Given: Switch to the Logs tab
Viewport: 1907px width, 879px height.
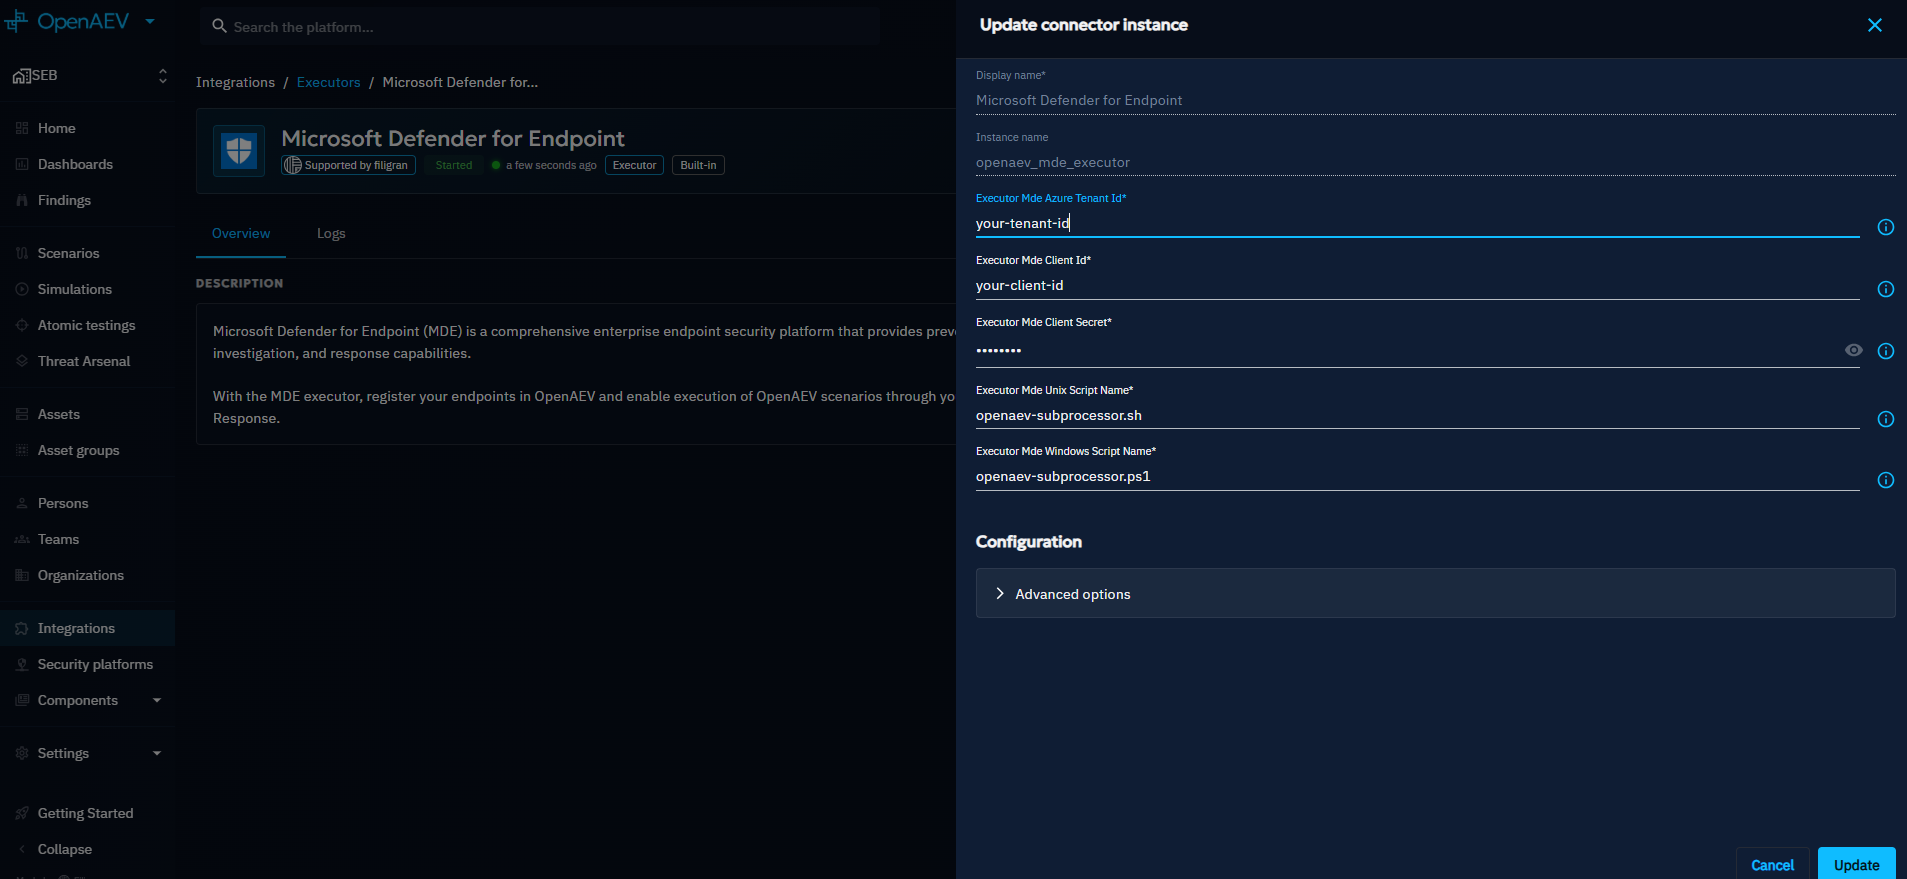Looking at the screenshot, I should 331,233.
